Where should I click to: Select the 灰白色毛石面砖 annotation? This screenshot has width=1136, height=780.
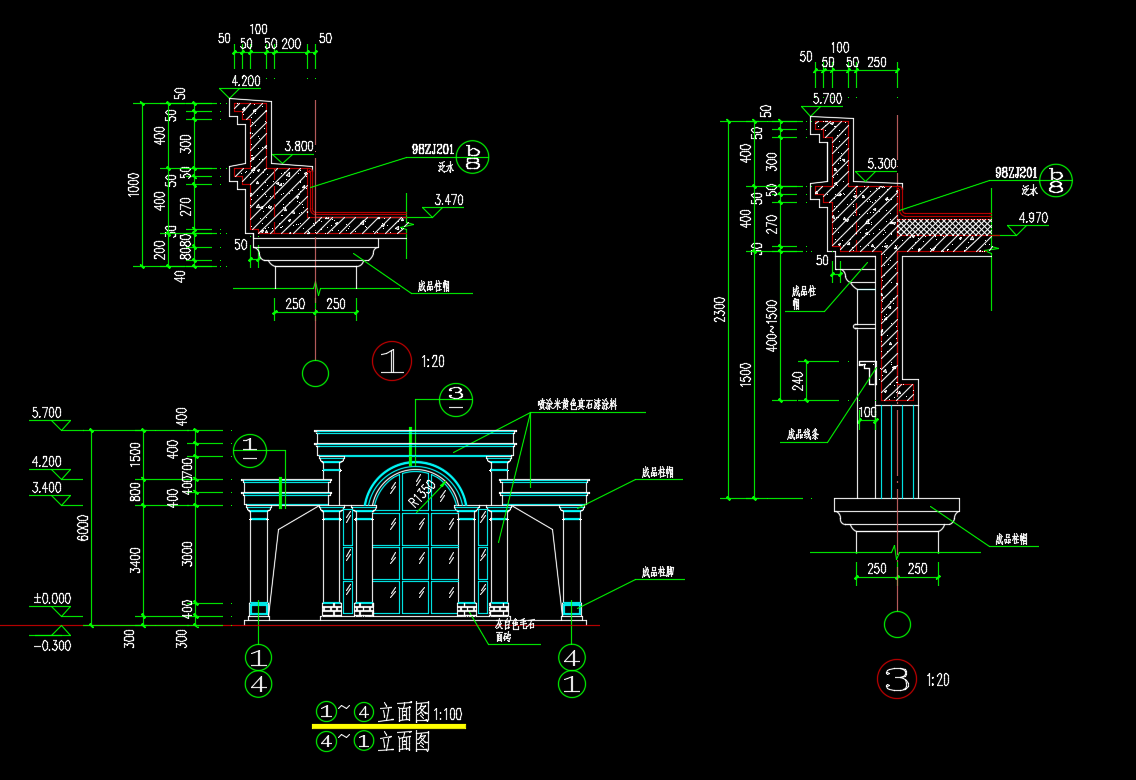[515, 630]
